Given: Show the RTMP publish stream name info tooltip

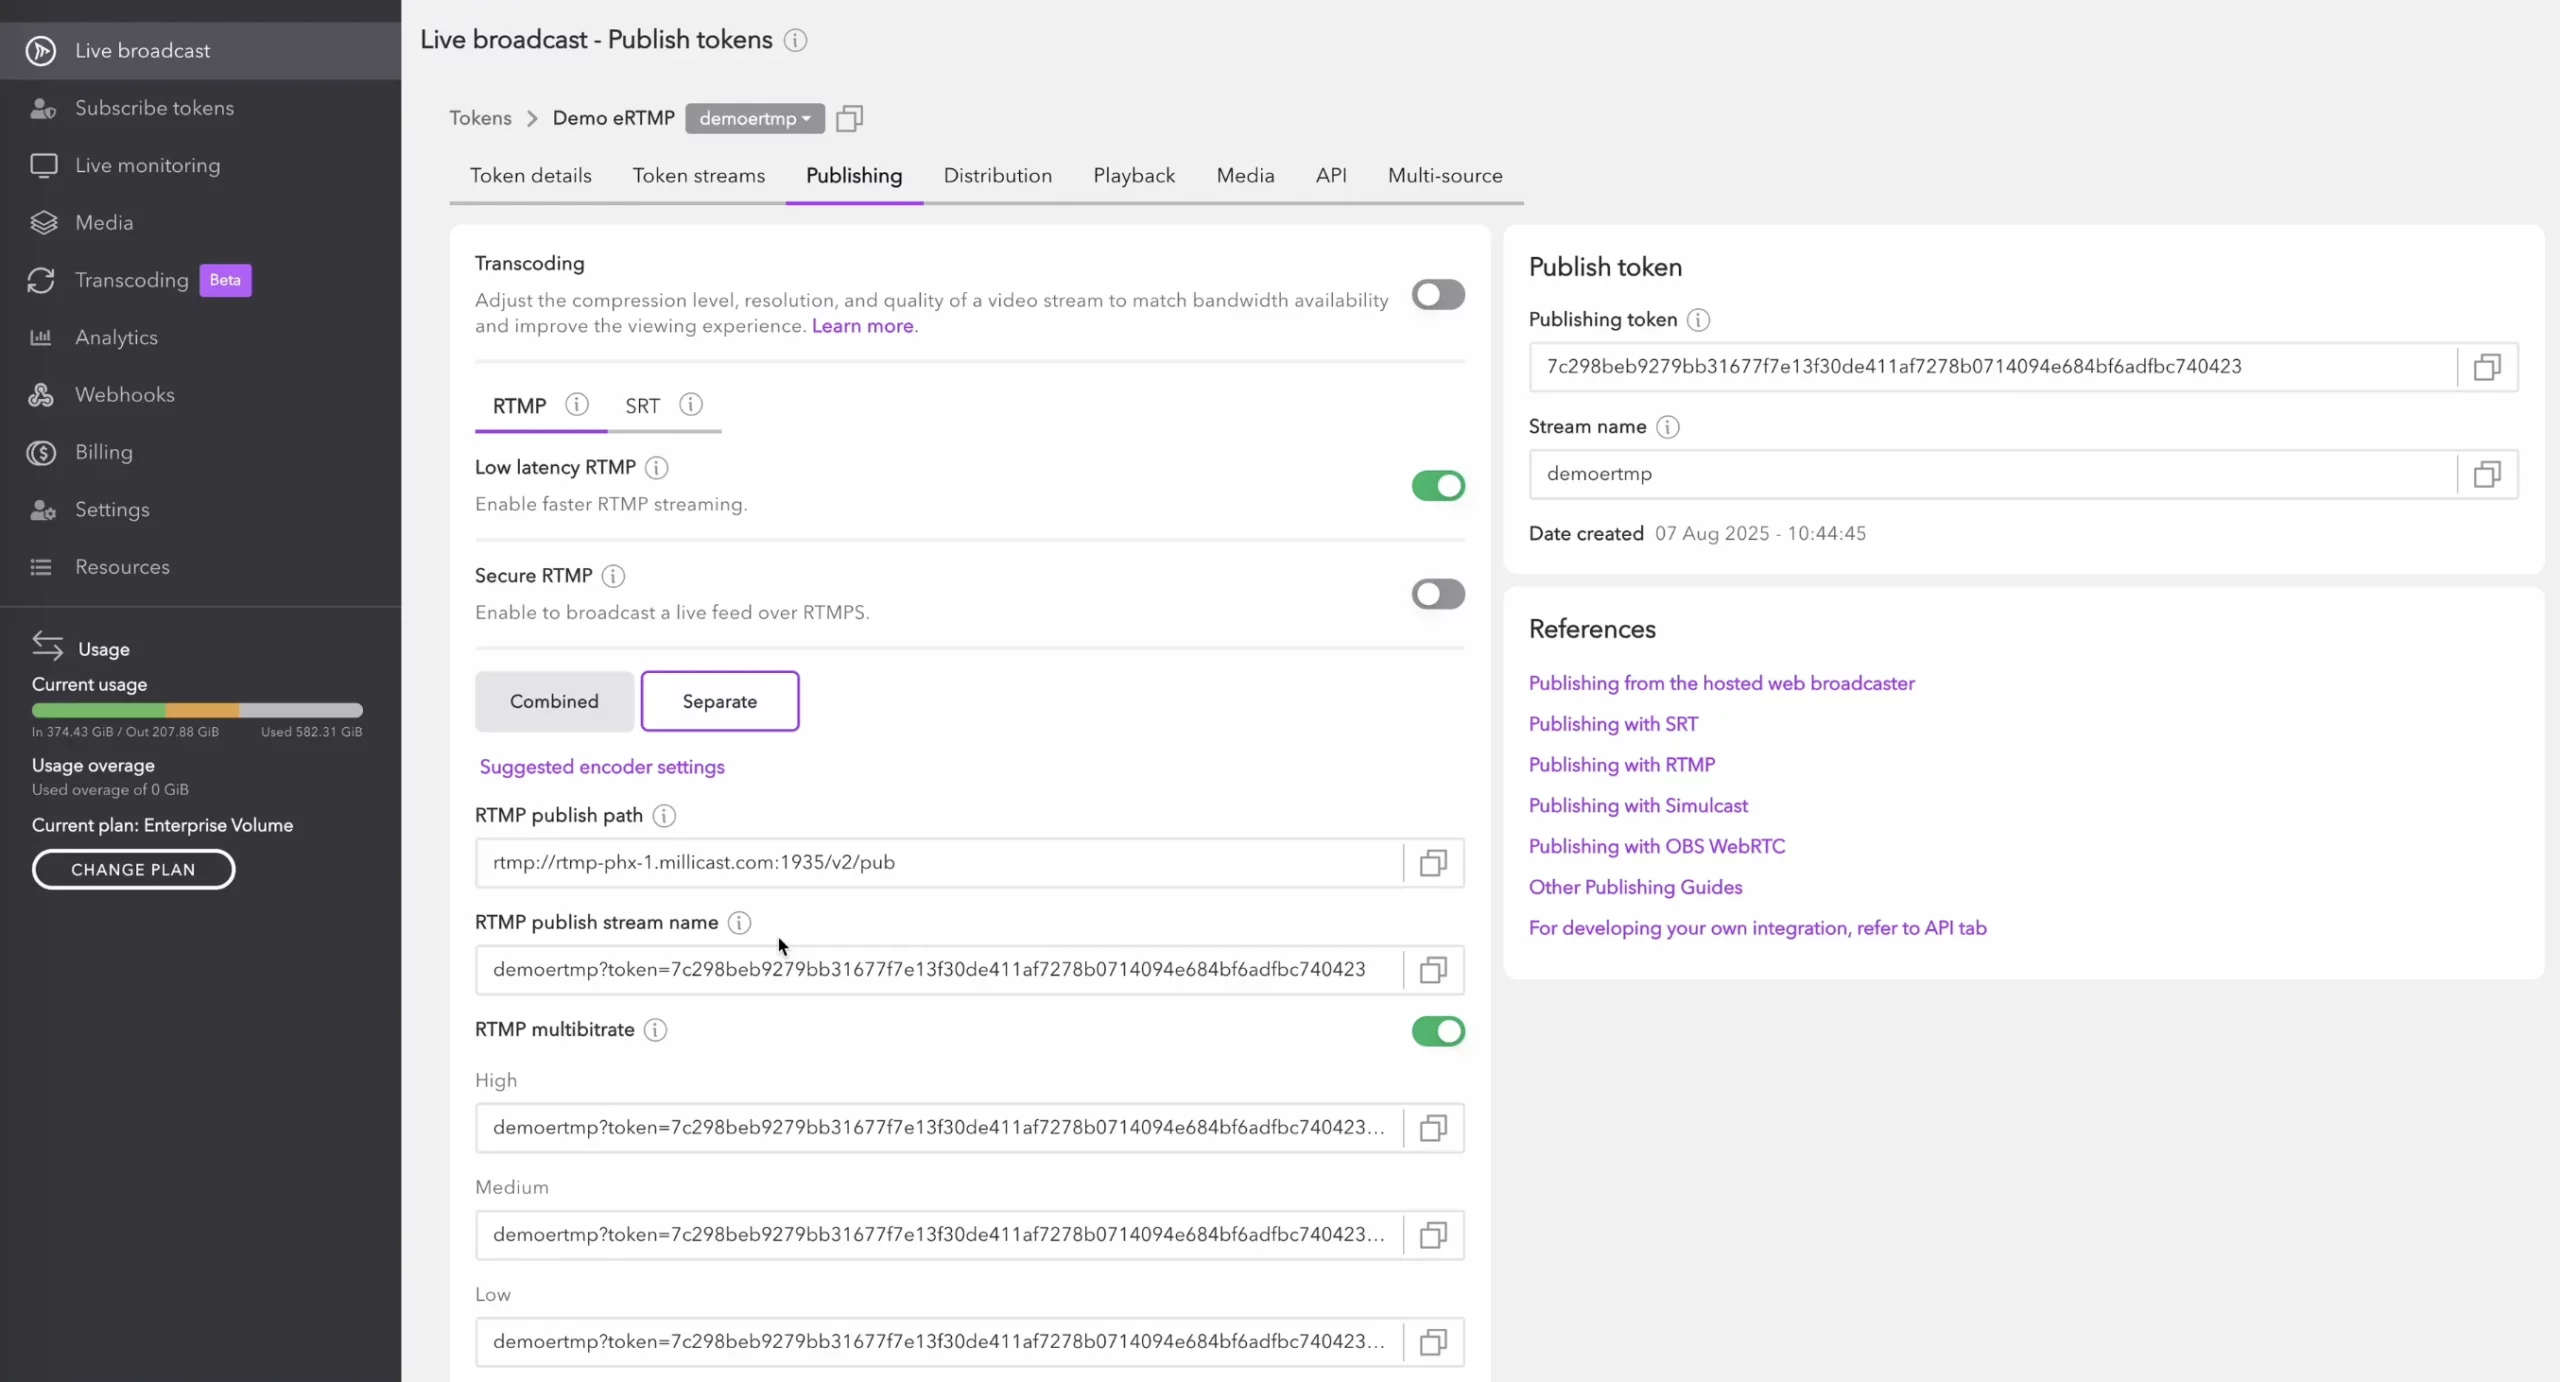Looking at the screenshot, I should [x=738, y=922].
